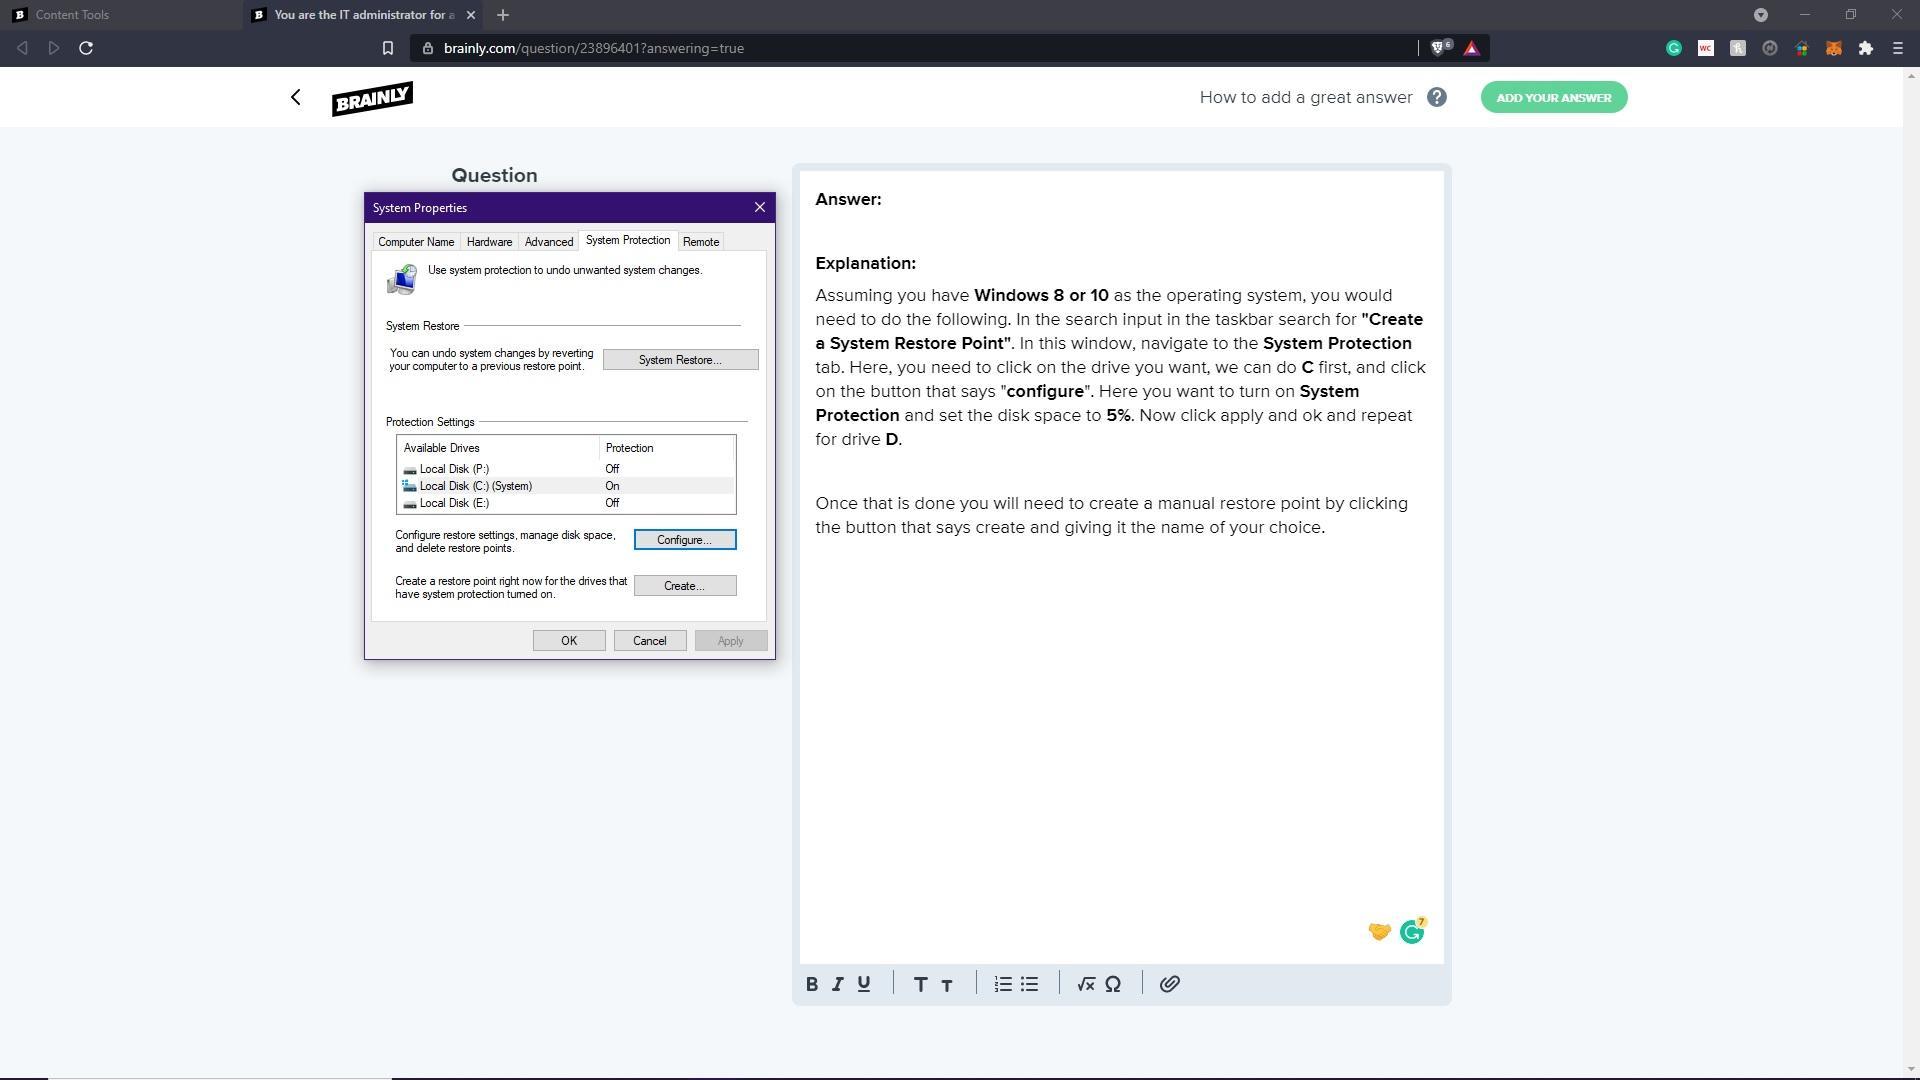Click the address bar URL field
This screenshot has width=1920, height=1080.
coord(800,48)
